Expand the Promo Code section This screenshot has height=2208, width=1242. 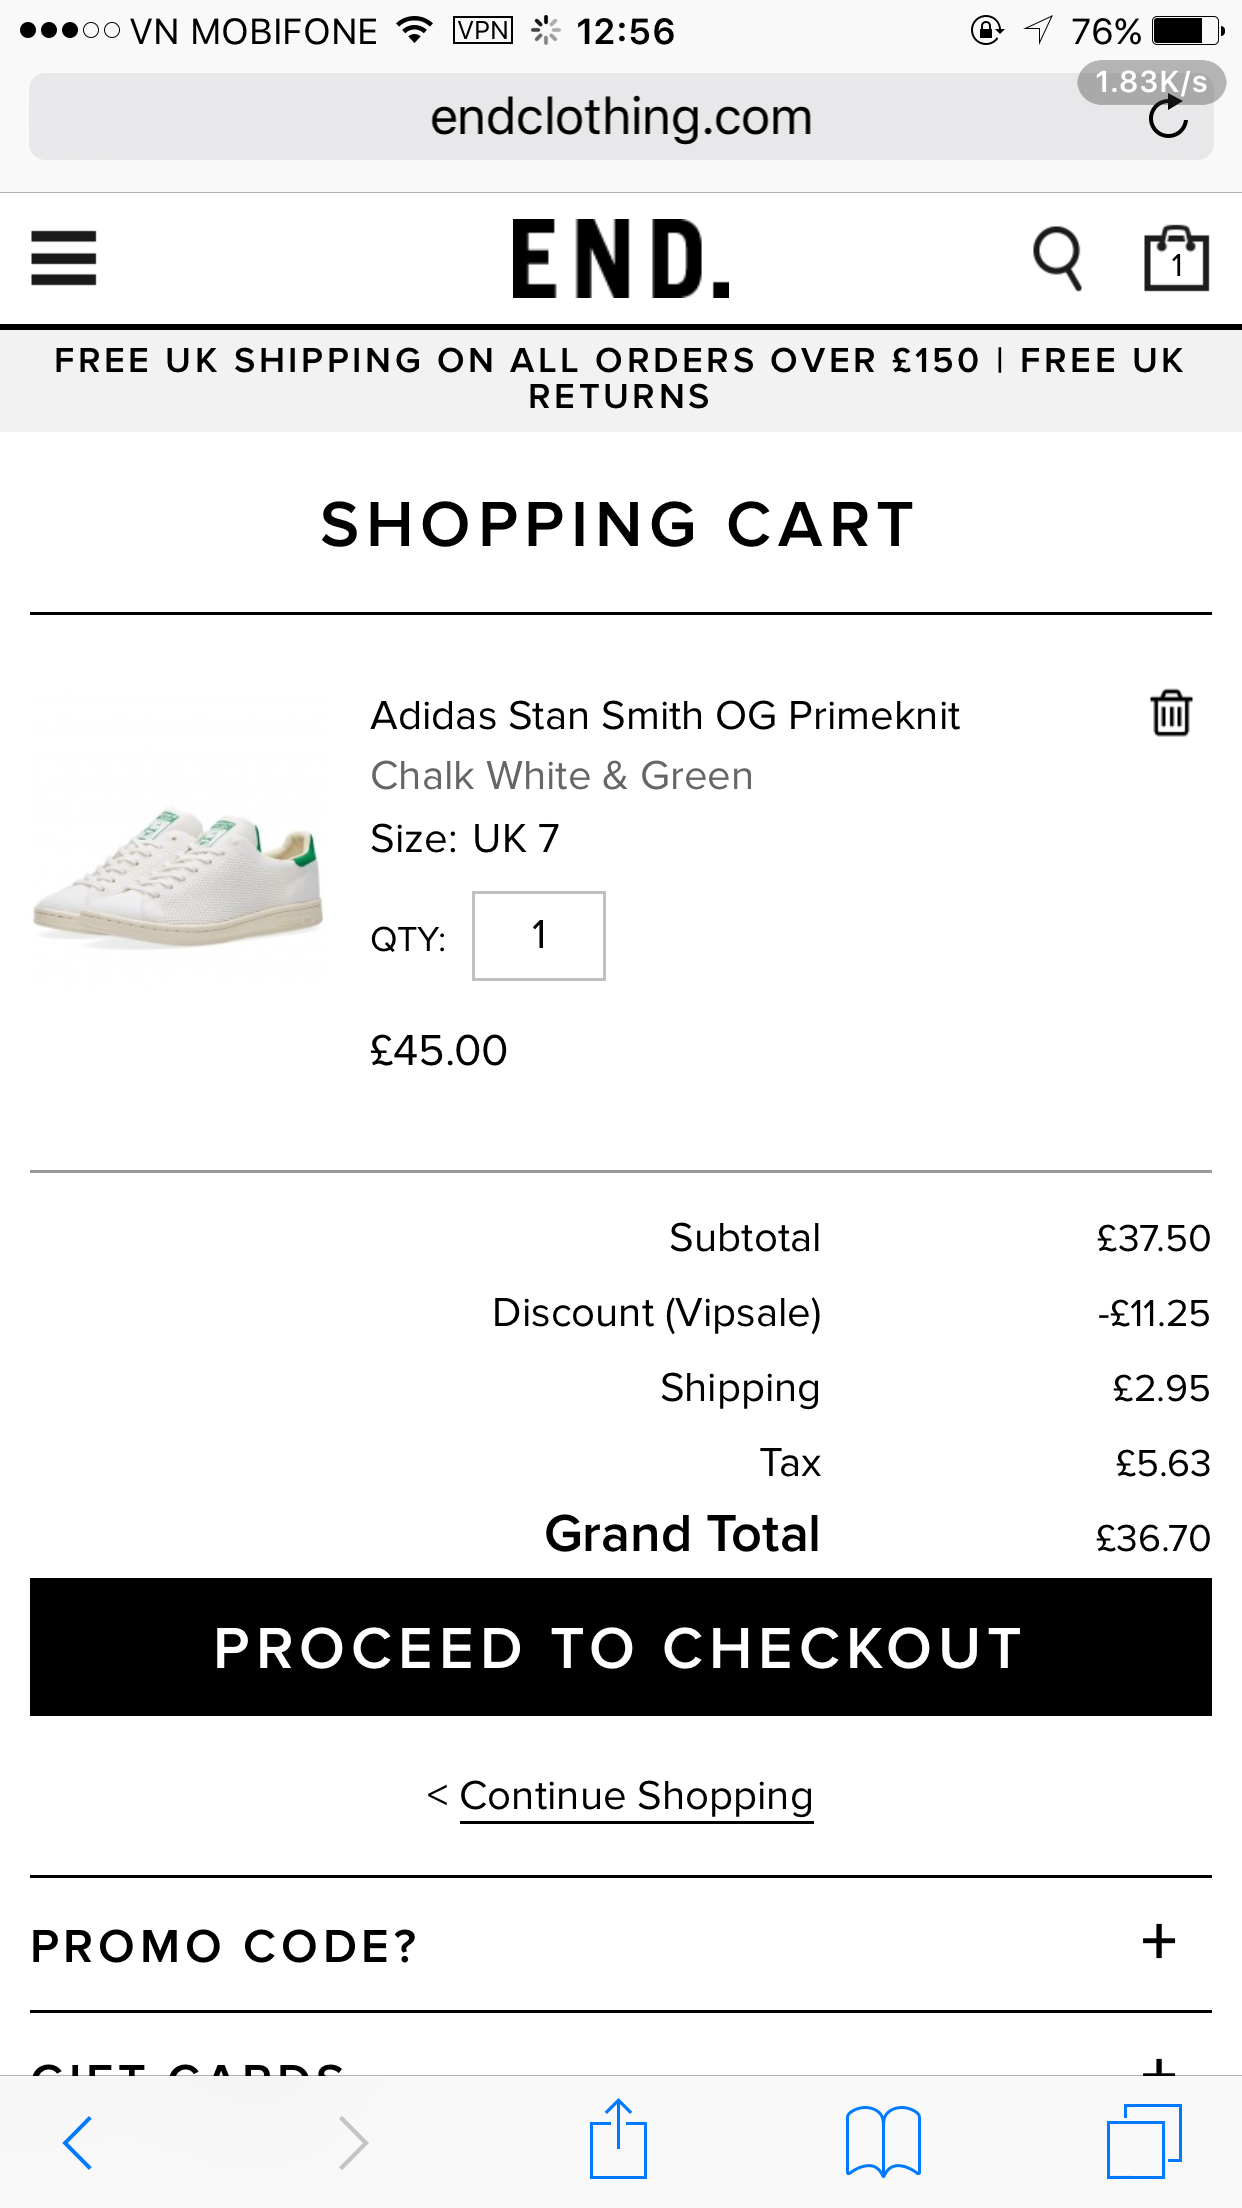coord(1159,1942)
